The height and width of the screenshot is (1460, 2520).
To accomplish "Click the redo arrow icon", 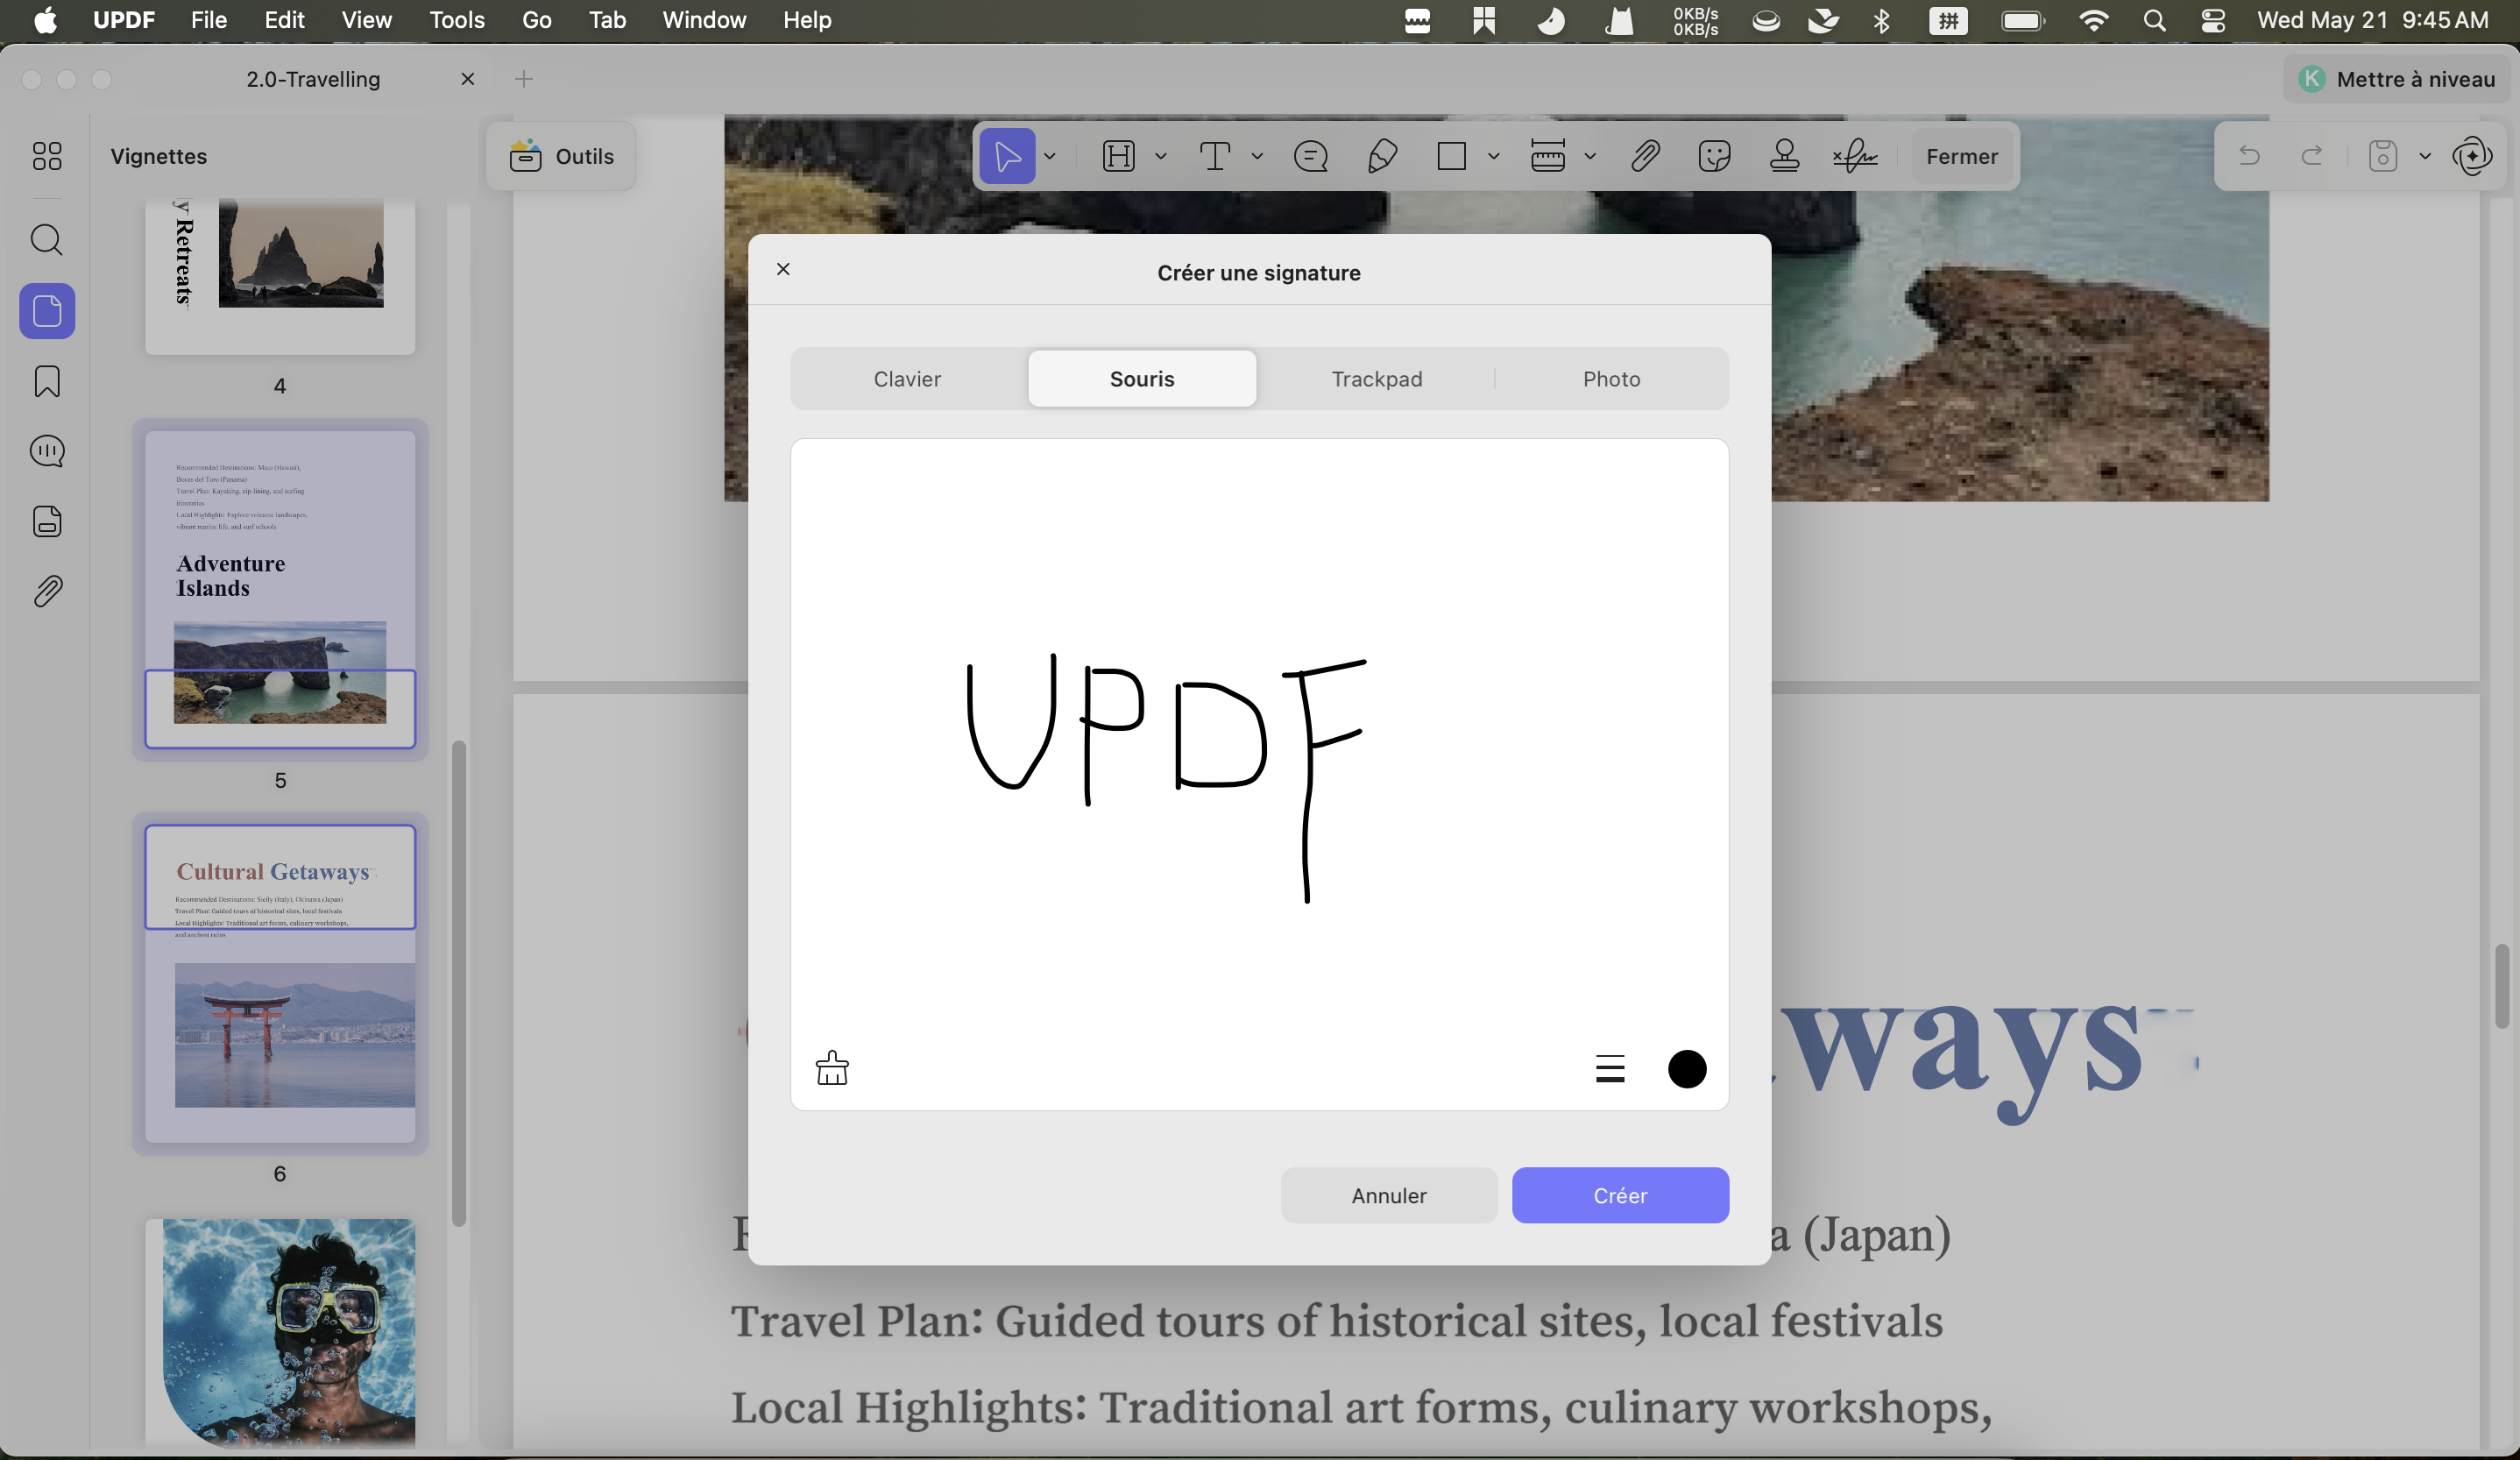I will tap(2312, 155).
